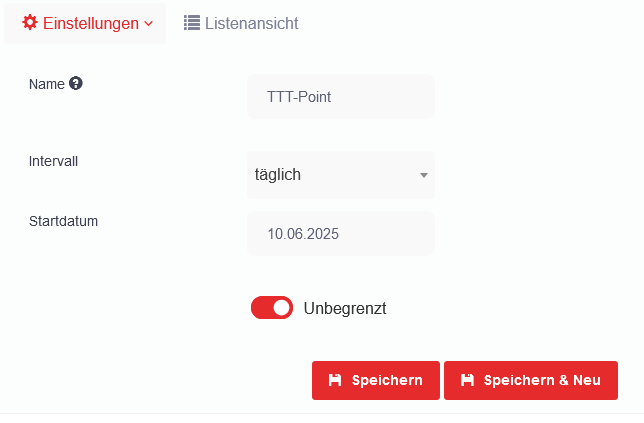Screen dimensions: 644x423
Task: Disable the Unbegrenzt toggle switch
Action: 271,308
